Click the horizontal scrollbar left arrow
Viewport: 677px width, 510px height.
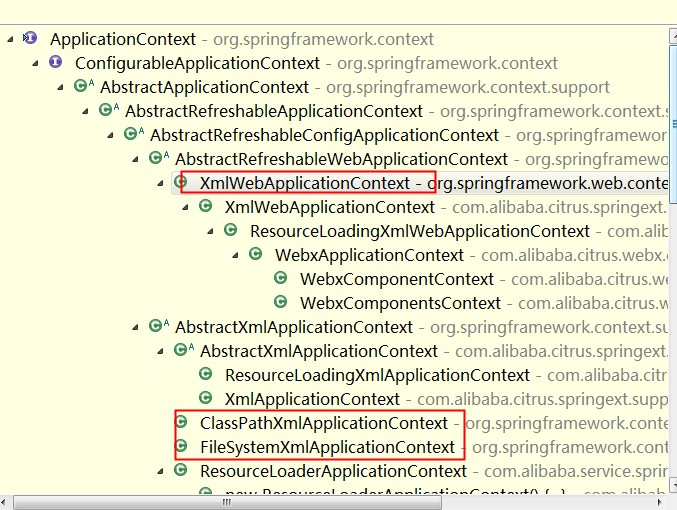[4, 502]
